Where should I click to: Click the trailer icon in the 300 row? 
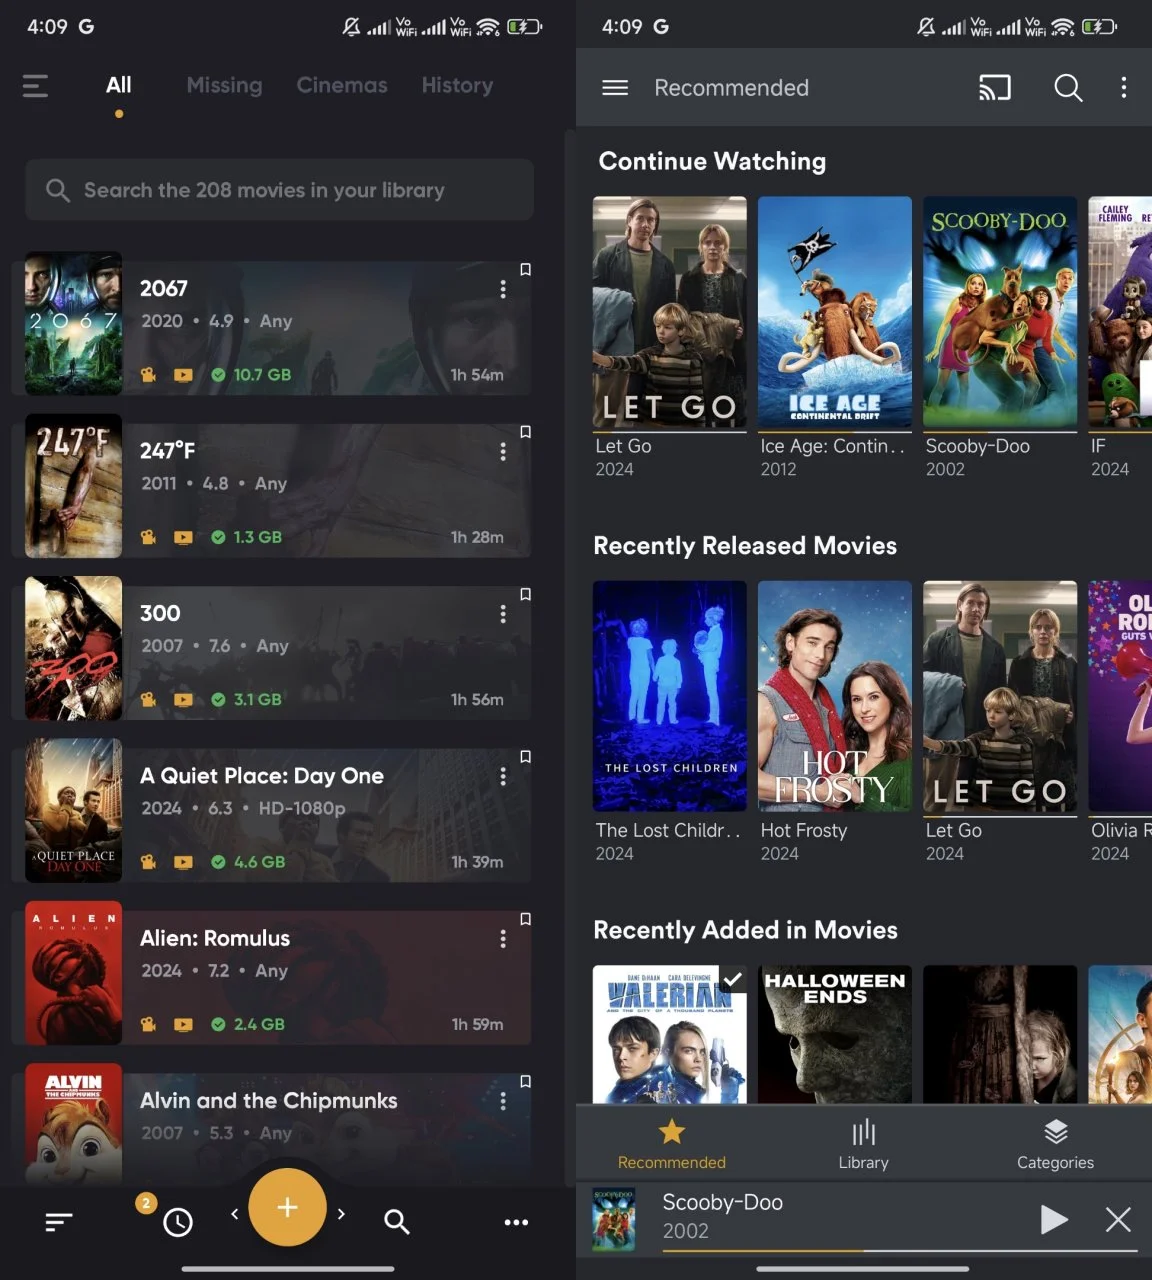coord(183,700)
